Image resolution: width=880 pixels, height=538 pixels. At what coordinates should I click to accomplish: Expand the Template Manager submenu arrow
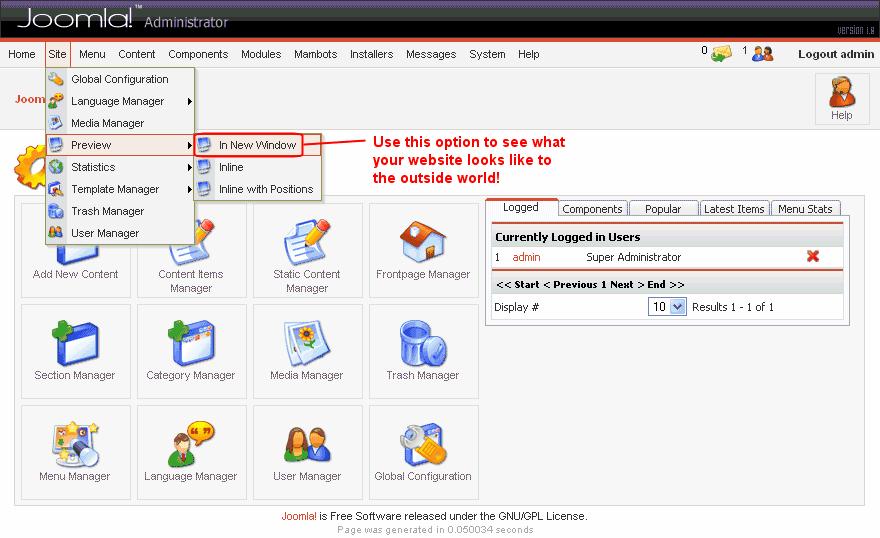coord(190,190)
